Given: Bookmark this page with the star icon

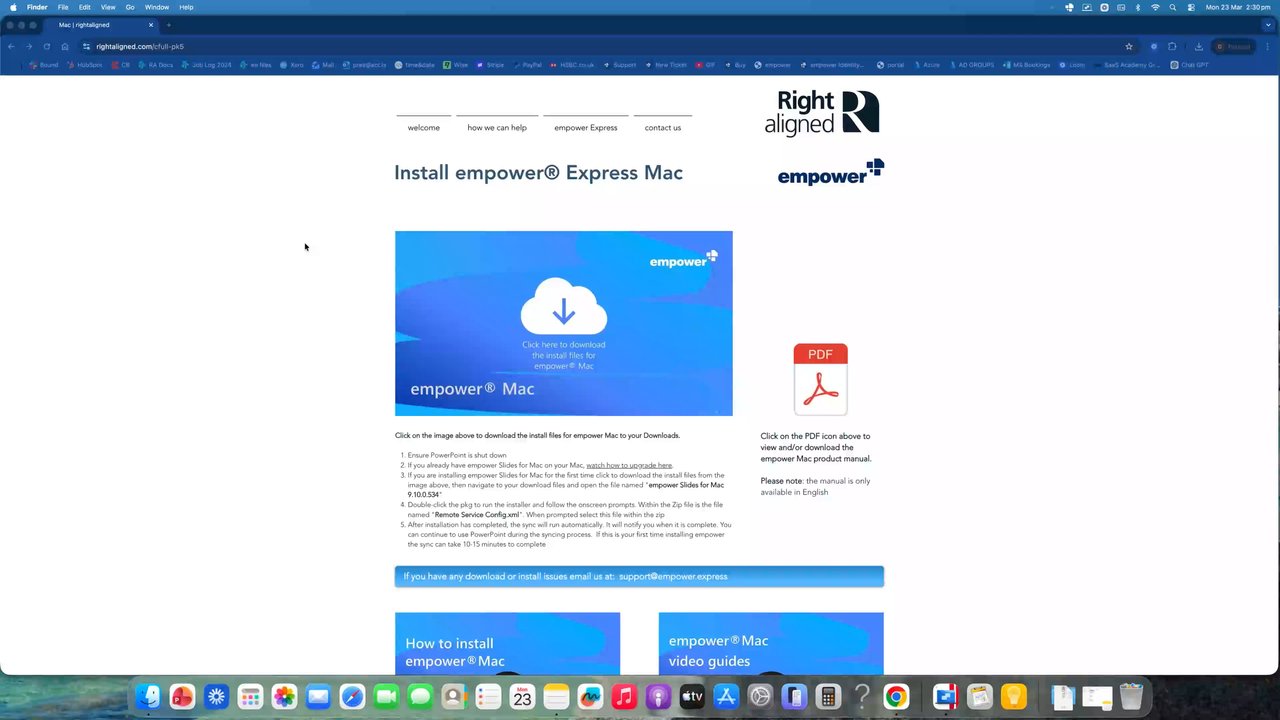Looking at the screenshot, I should pos(1129,46).
